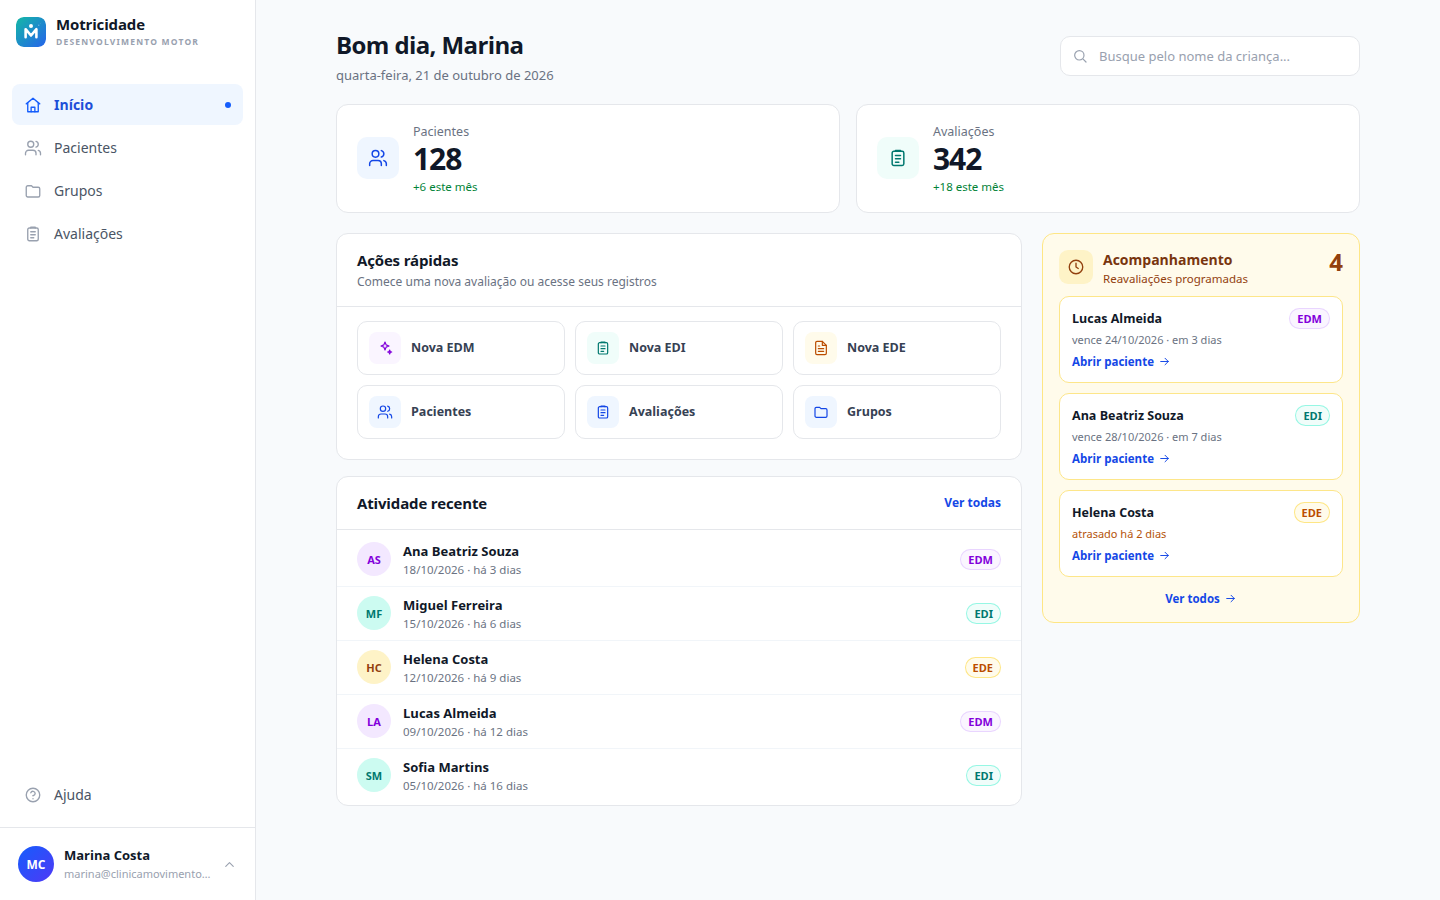Open the Grupos quick action button
The width and height of the screenshot is (1440, 900).
point(897,412)
